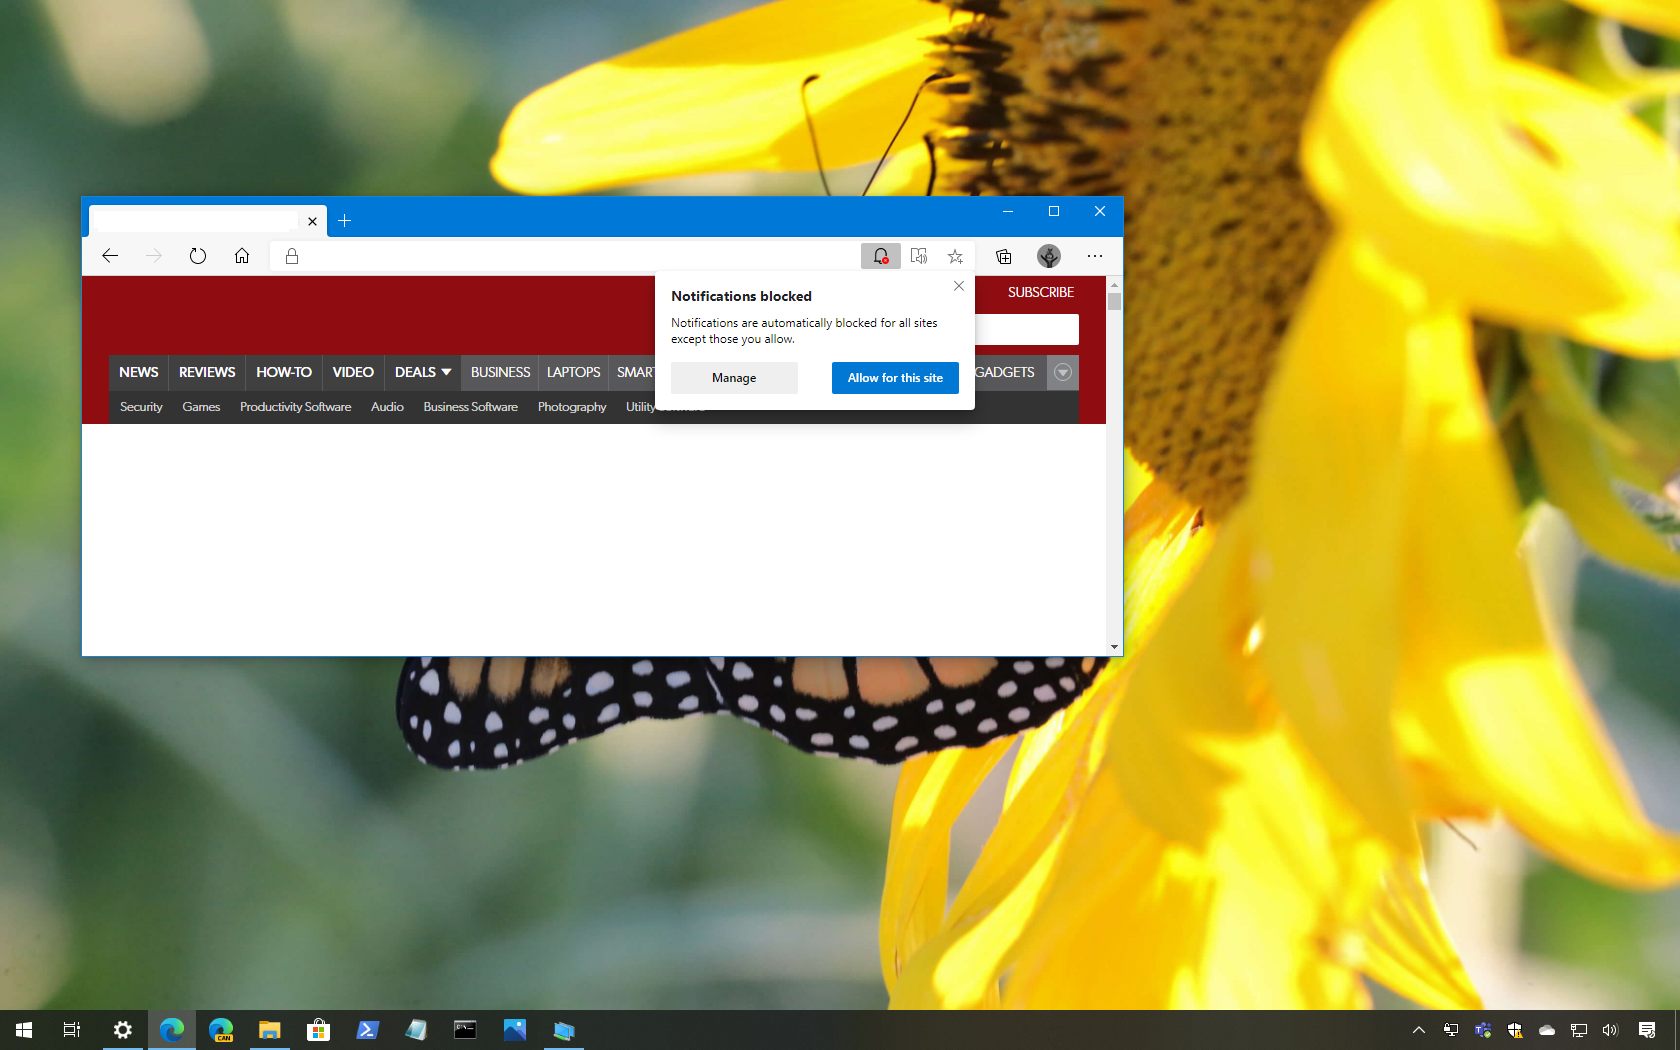The image size is (1680, 1050).
Task: Open Settings and more menu
Action: tap(1094, 256)
